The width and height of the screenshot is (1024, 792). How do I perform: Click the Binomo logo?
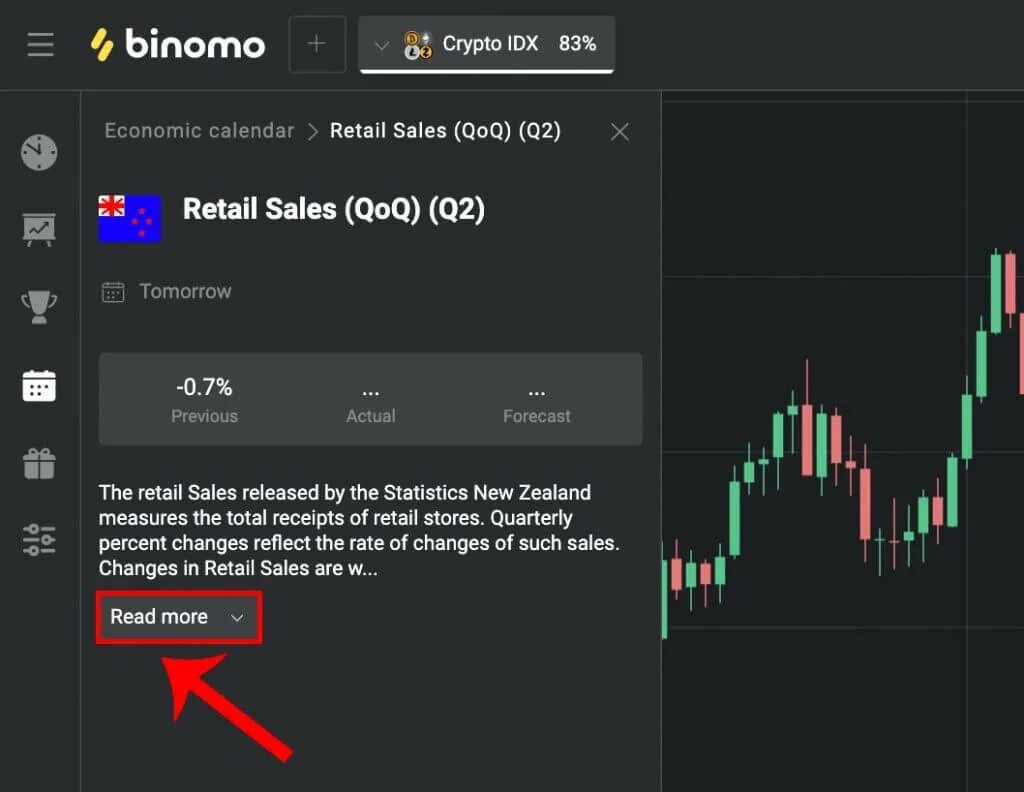click(178, 45)
